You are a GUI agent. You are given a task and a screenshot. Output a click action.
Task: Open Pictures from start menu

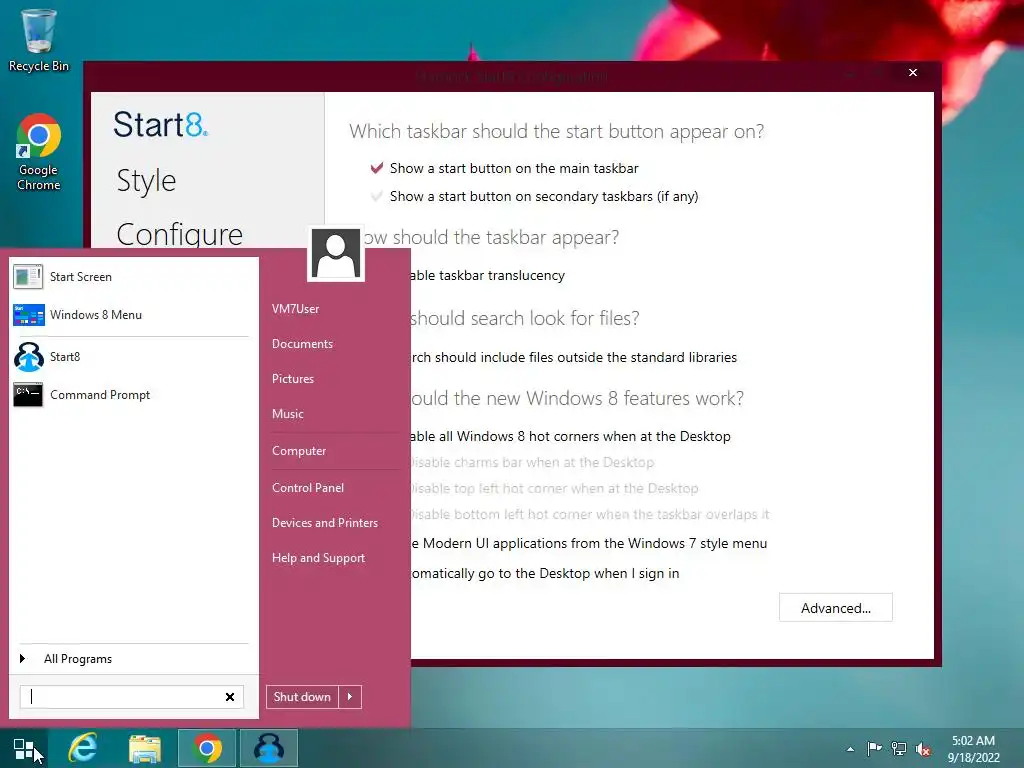[x=293, y=379]
